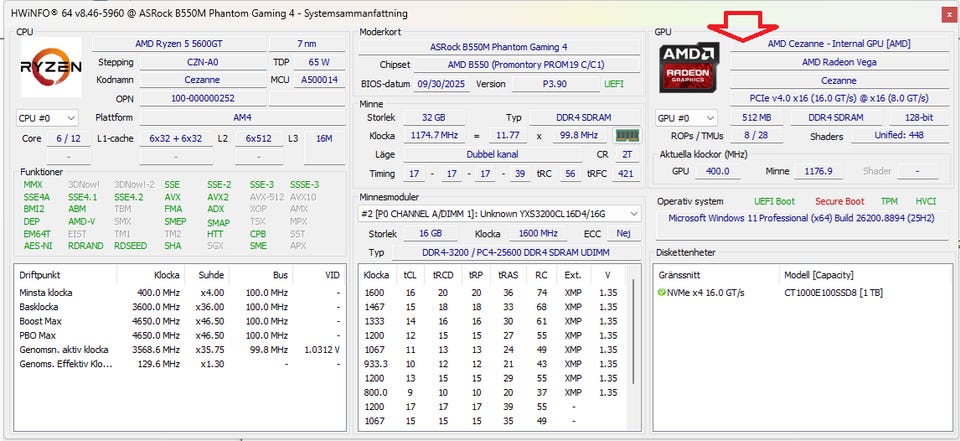960x441 pixels.
Task: Click the 1174.7 MHz memory clock field
Action: (433, 135)
